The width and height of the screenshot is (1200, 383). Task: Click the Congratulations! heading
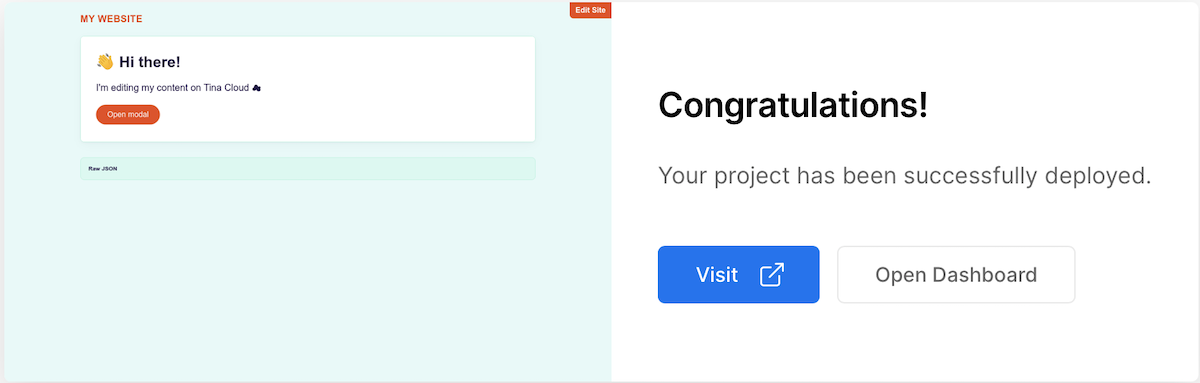794,105
